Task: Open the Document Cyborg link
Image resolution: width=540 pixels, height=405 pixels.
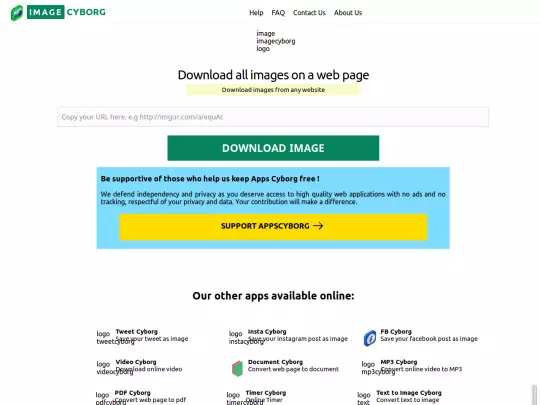Action: (x=275, y=362)
